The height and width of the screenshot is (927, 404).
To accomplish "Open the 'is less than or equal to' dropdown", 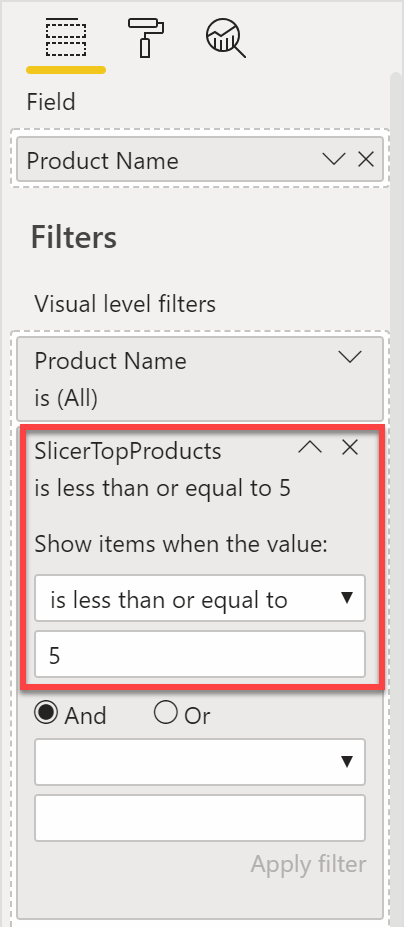I will [200, 598].
